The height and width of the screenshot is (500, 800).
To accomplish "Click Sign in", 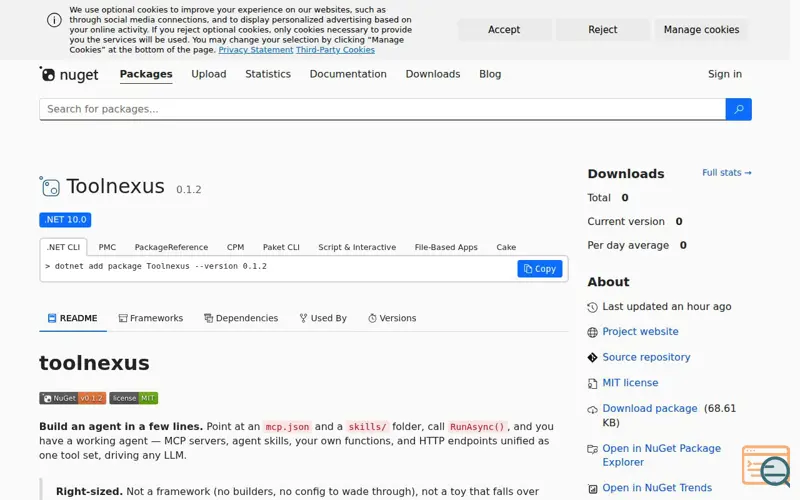I will click(x=724, y=74).
